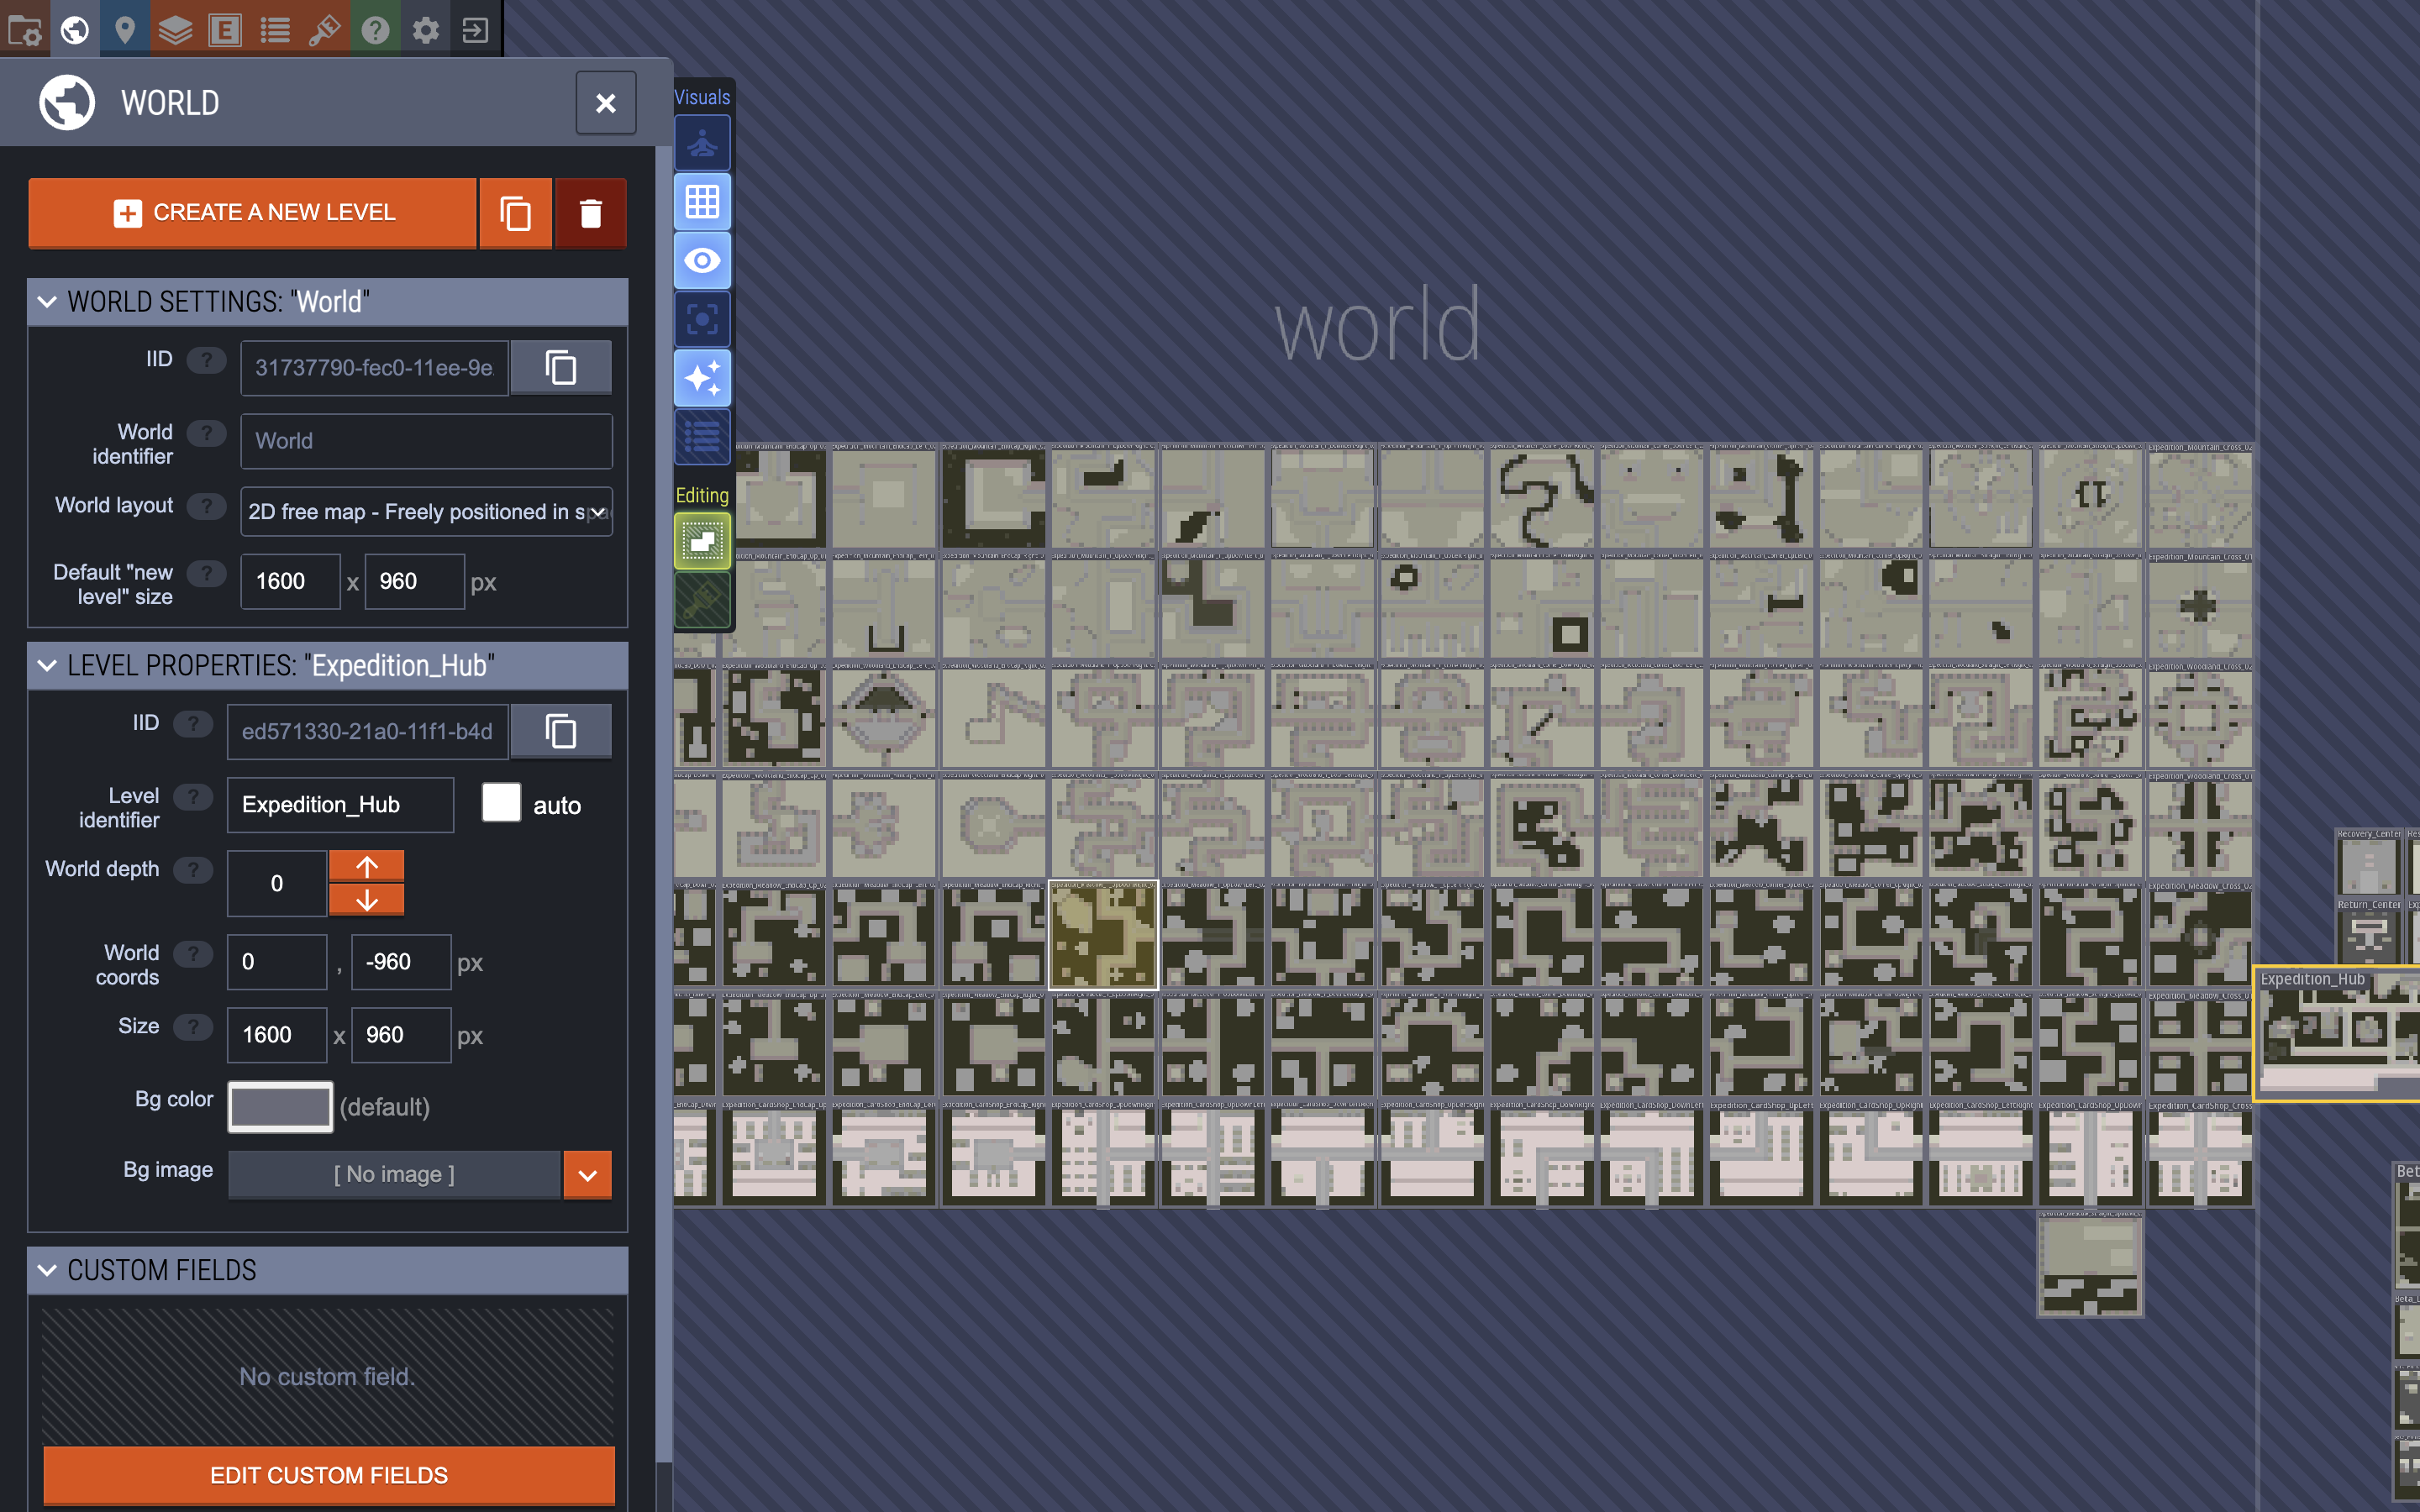Duplicate level using the orange copy button
The height and width of the screenshot is (1512, 2420).
click(515, 213)
